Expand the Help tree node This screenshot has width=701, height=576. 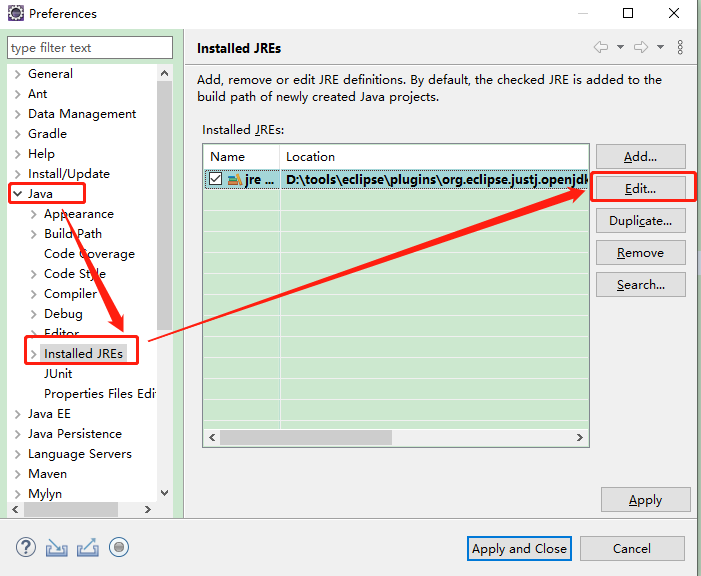pos(17,154)
